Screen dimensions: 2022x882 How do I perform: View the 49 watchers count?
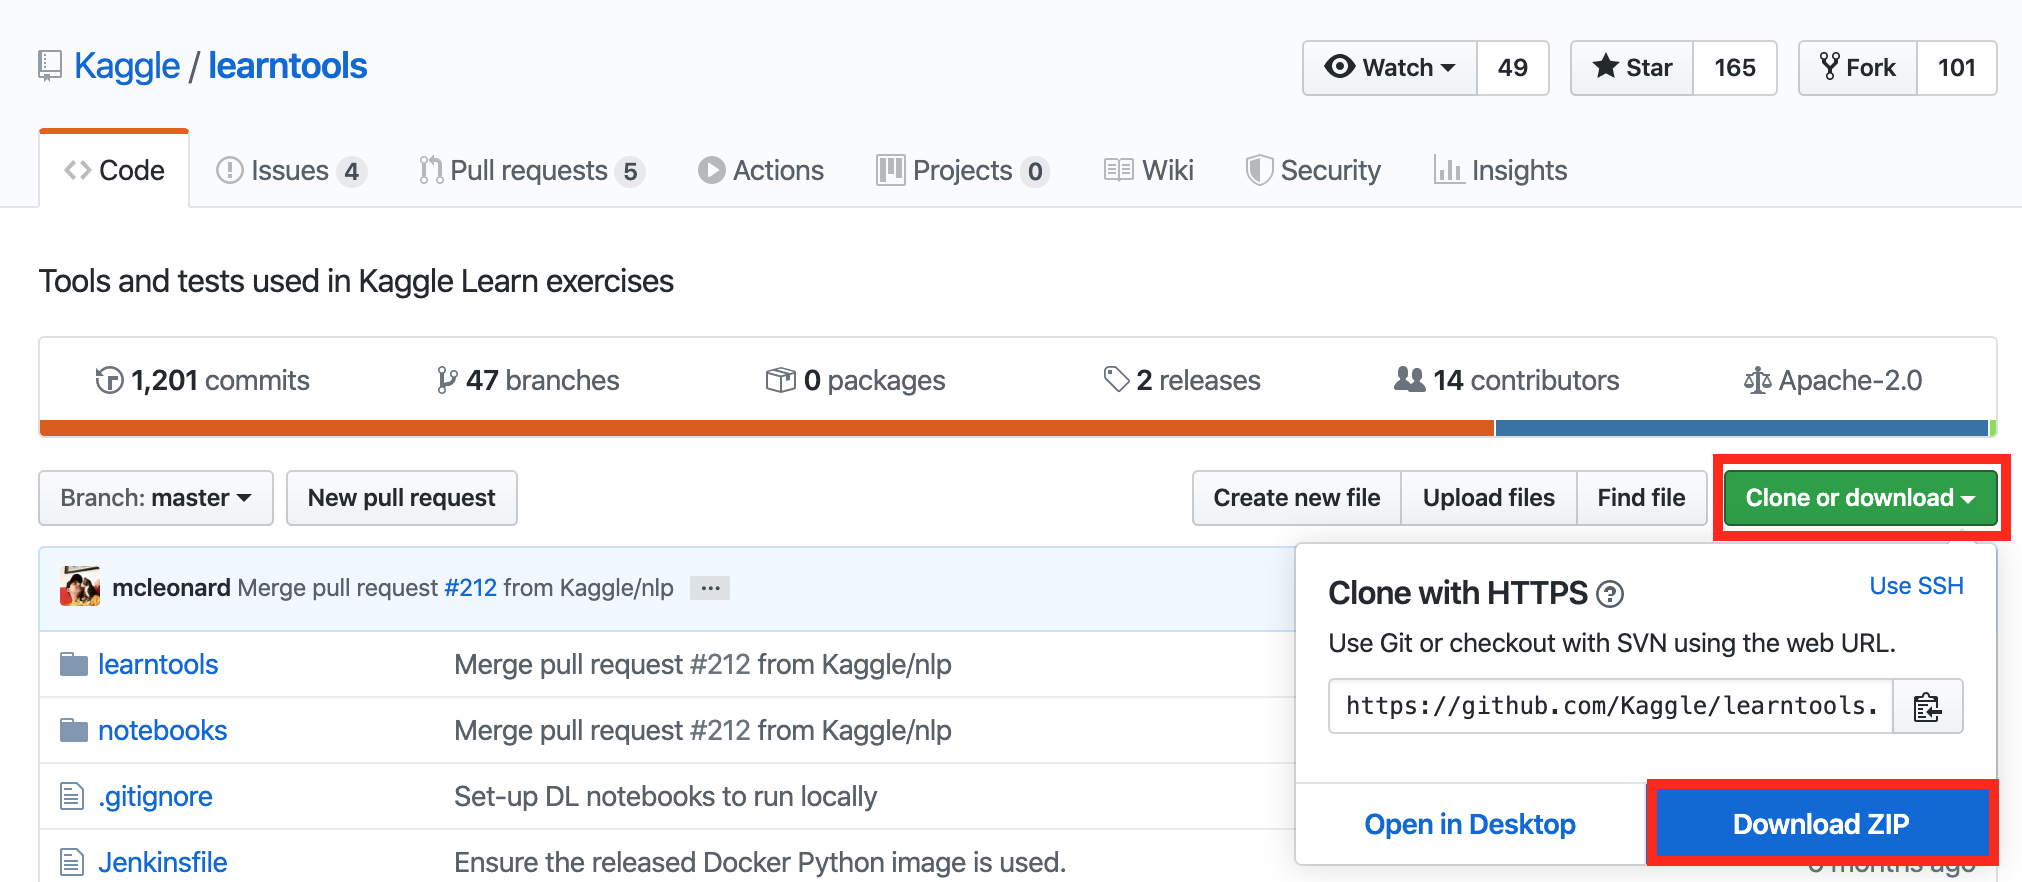pyautogui.click(x=1513, y=68)
